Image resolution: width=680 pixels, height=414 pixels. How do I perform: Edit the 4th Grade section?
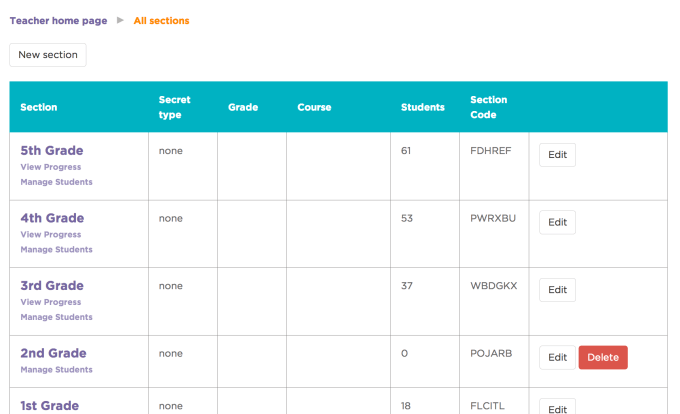557,222
